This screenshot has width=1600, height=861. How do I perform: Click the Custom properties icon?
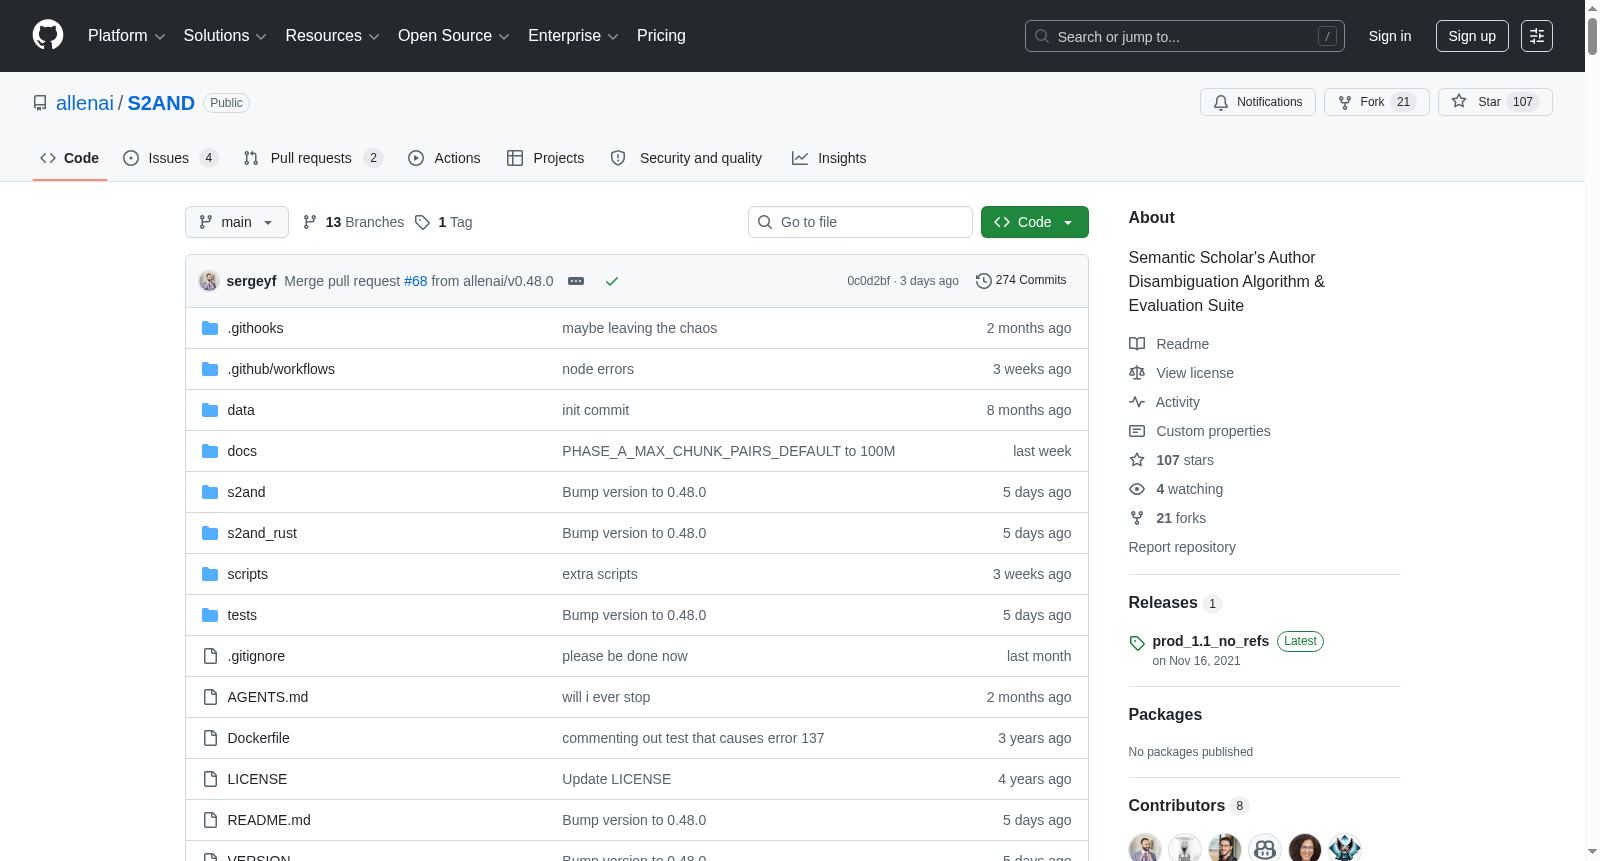(1137, 431)
